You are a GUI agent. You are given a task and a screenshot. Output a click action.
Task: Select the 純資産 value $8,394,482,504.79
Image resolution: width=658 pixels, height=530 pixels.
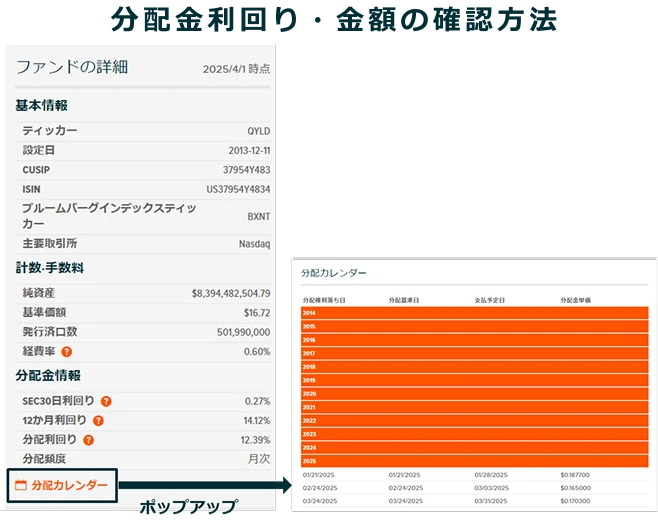pos(231,293)
